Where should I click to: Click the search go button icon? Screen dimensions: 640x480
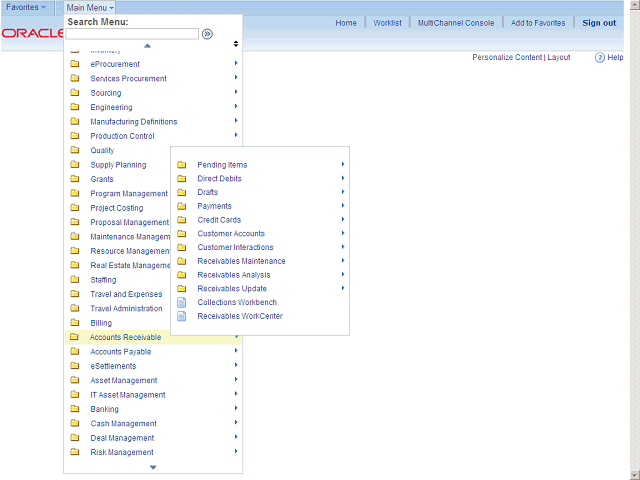[x=207, y=34]
